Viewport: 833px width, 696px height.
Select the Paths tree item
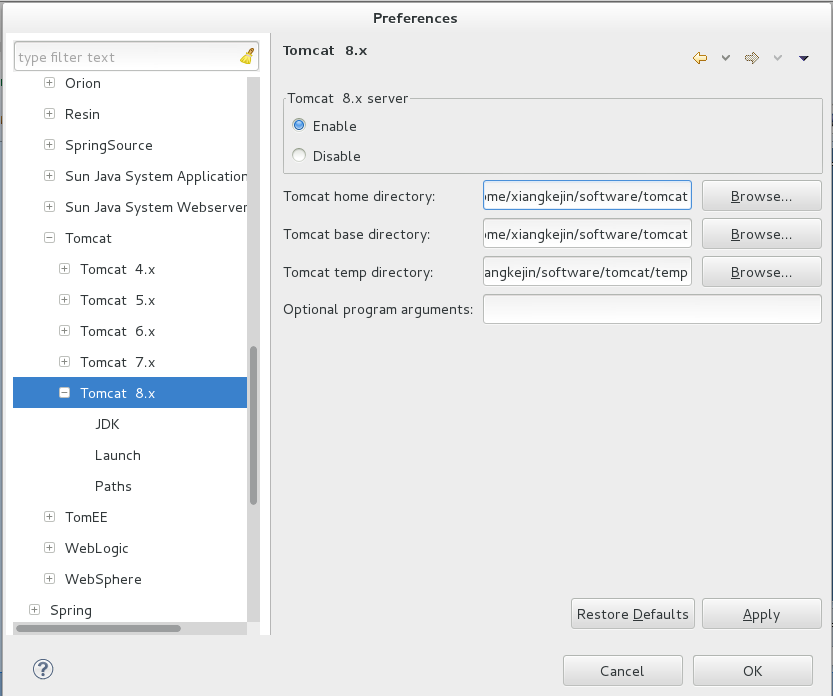[x=113, y=486]
